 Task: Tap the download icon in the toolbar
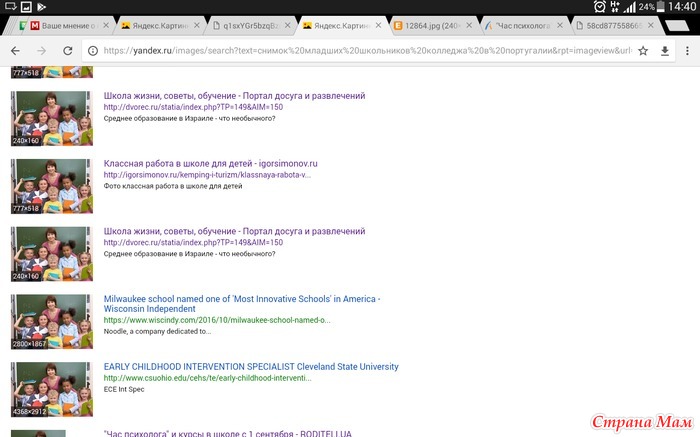665,51
